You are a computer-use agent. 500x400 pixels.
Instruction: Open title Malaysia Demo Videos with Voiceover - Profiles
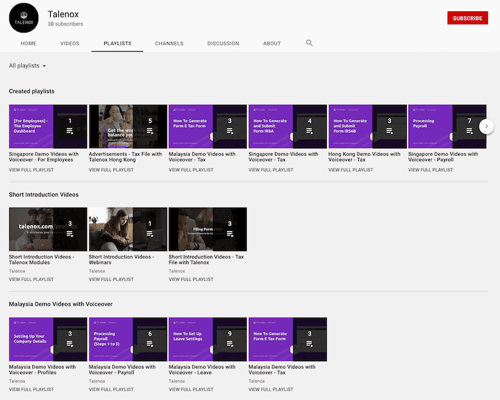click(x=42, y=370)
